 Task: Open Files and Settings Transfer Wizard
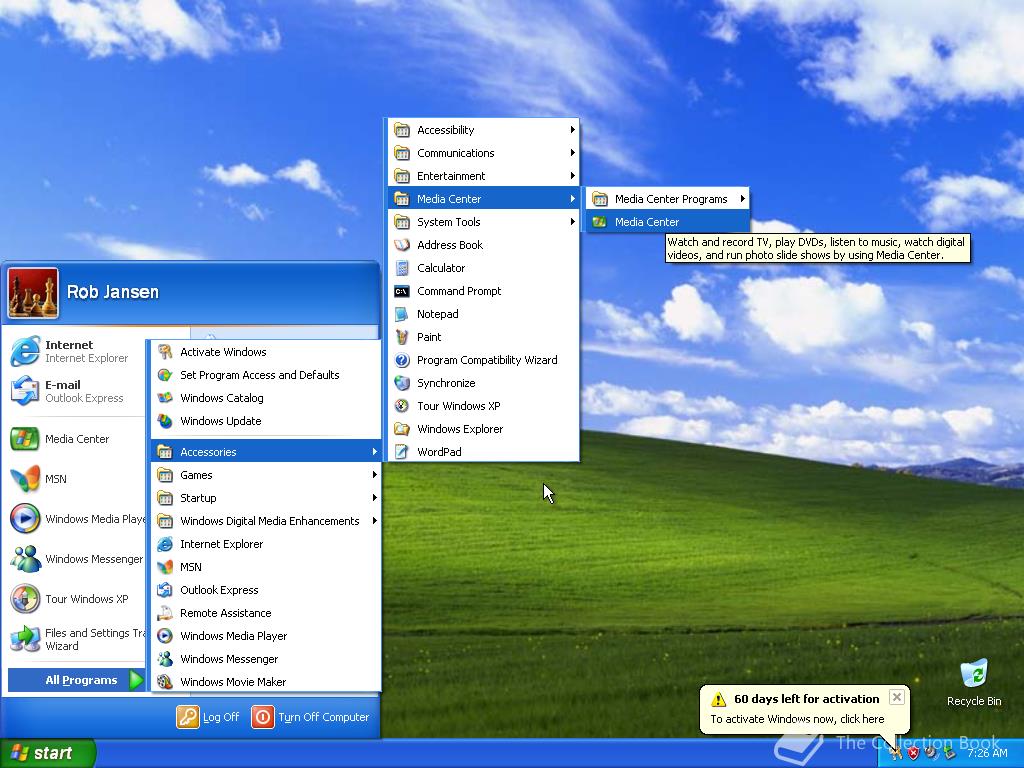[77, 639]
